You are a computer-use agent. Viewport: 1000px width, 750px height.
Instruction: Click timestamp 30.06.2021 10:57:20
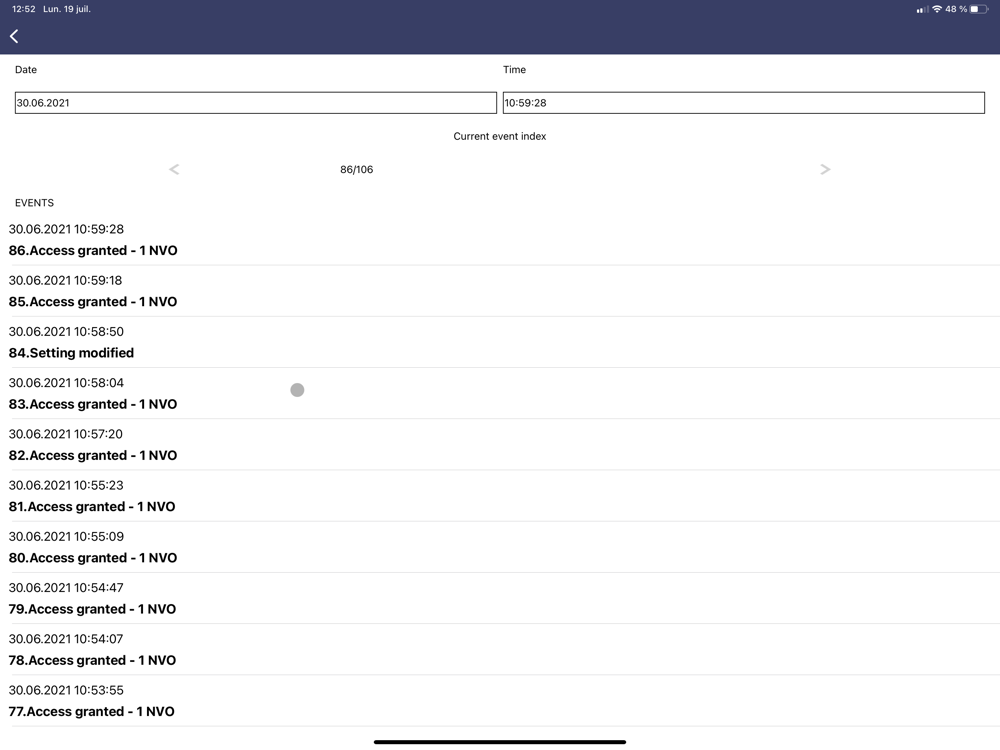(x=66, y=434)
